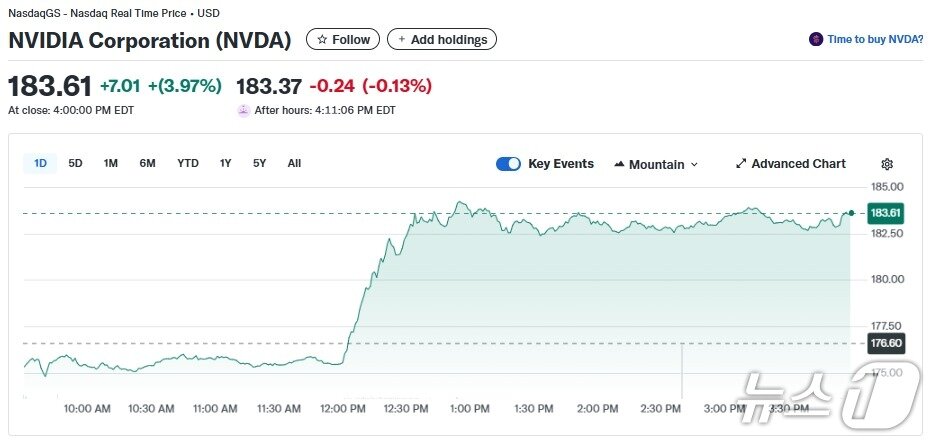This screenshot has width=934, height=443.
Task: Select the 1M chart range
Action: pos(111,163)
